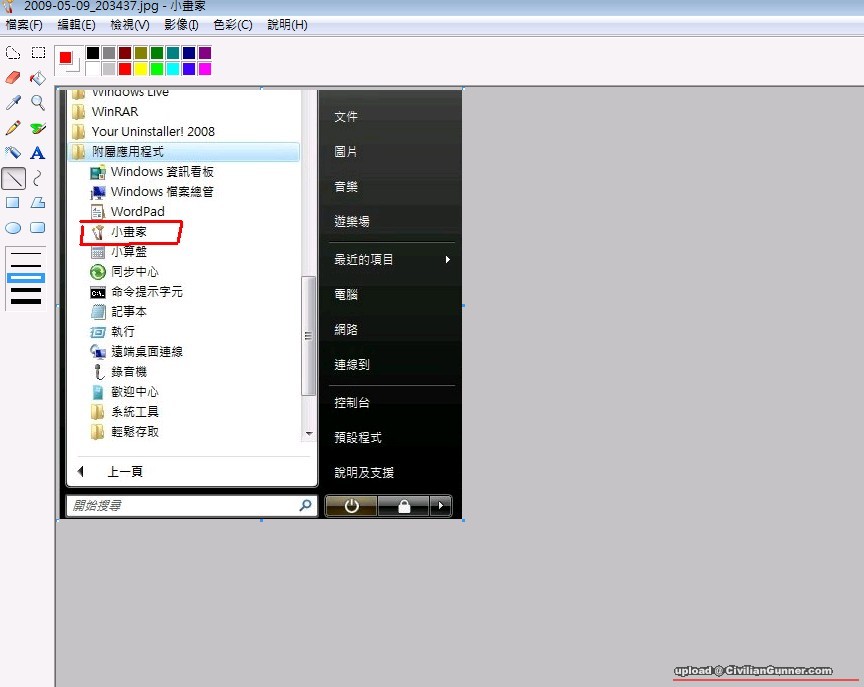Select the Magnifier tool
The width and height of the screenshot is (864, 687).
tap(38, 103)
